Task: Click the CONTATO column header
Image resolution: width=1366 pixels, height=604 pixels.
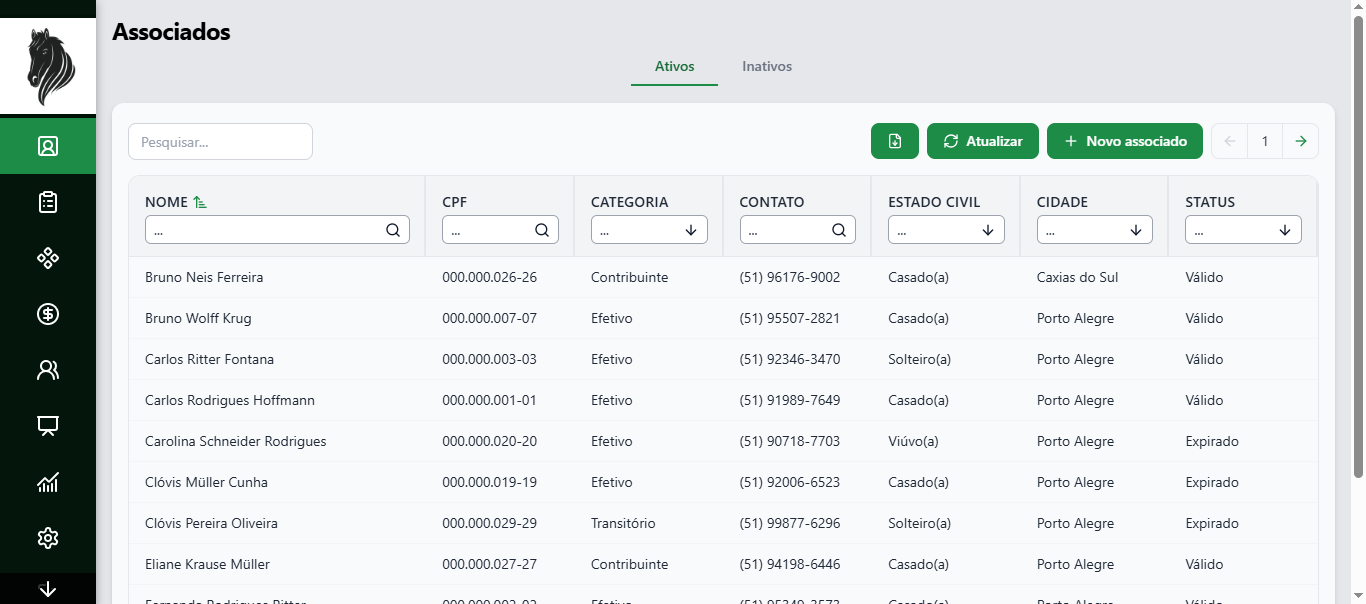Action: (772, 202)
